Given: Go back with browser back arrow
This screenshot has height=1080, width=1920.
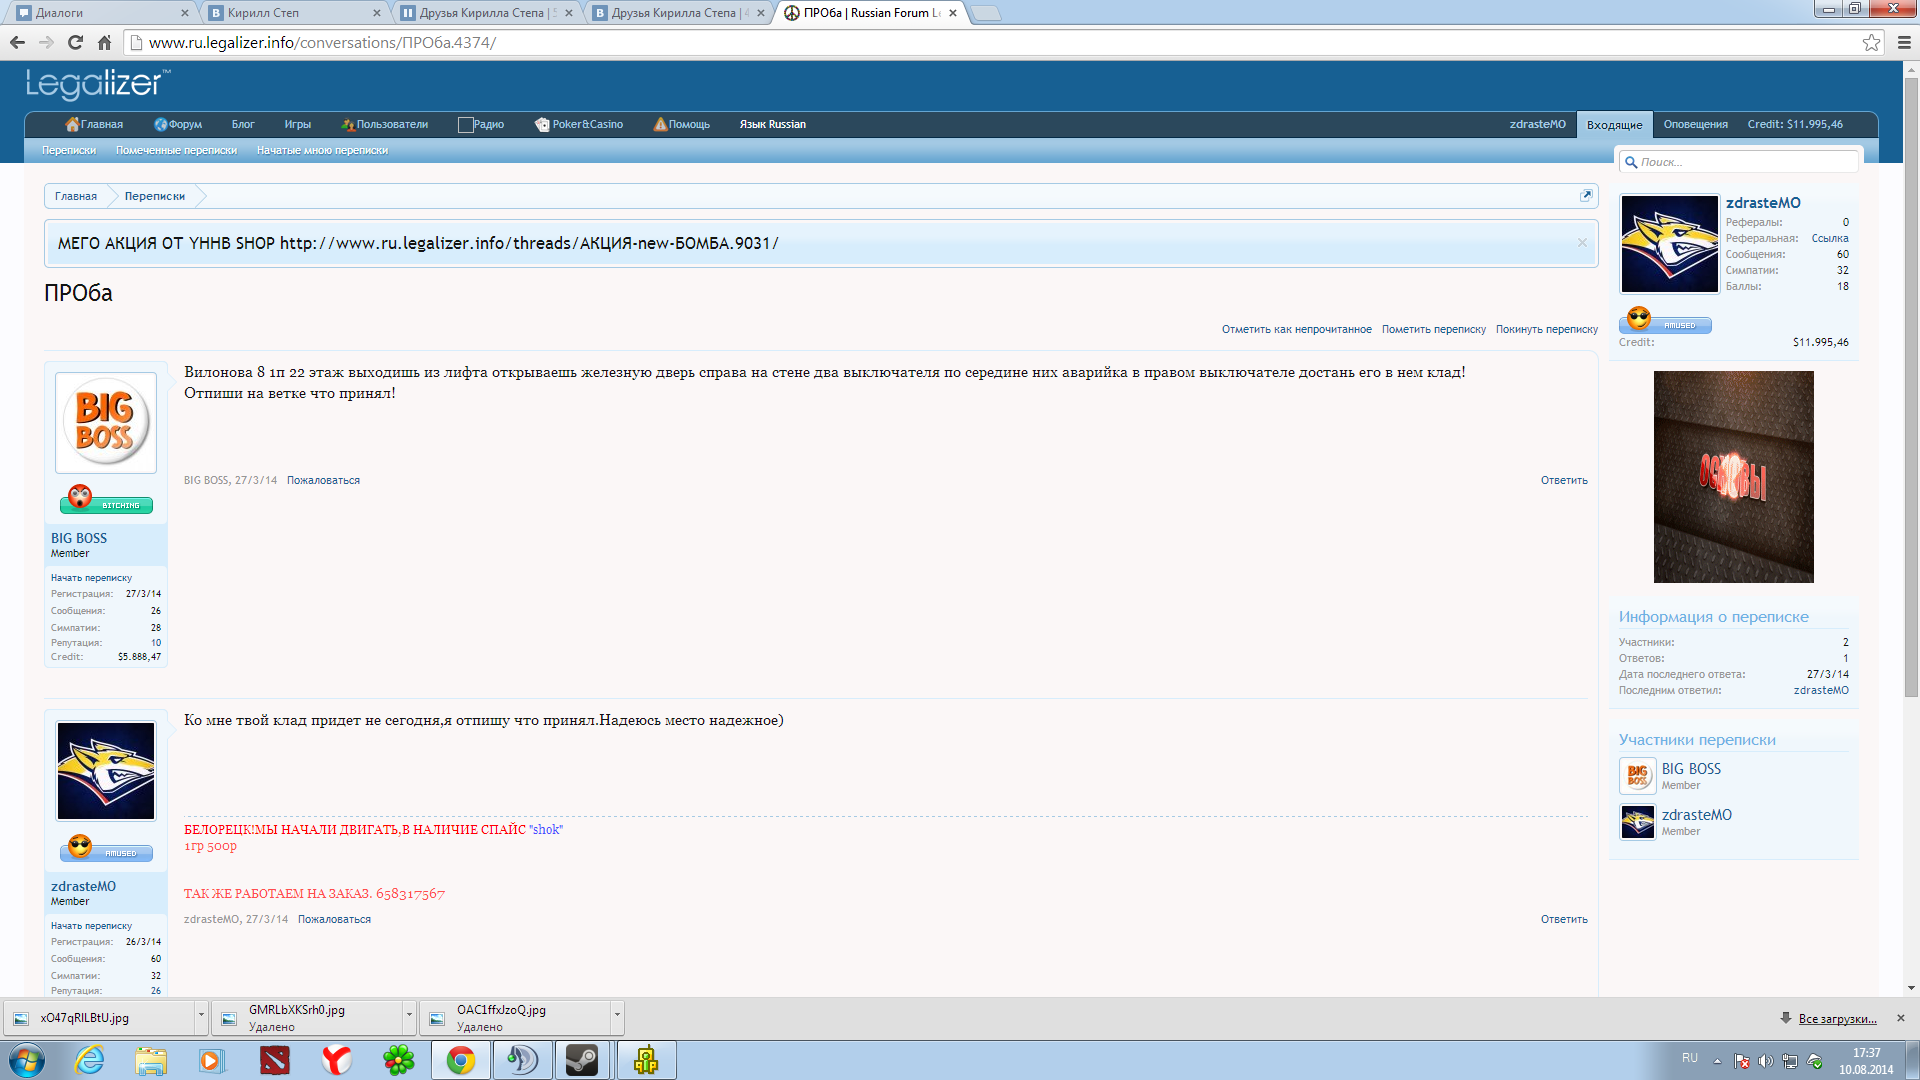Looking at the screenshot, I should point(17,42).
